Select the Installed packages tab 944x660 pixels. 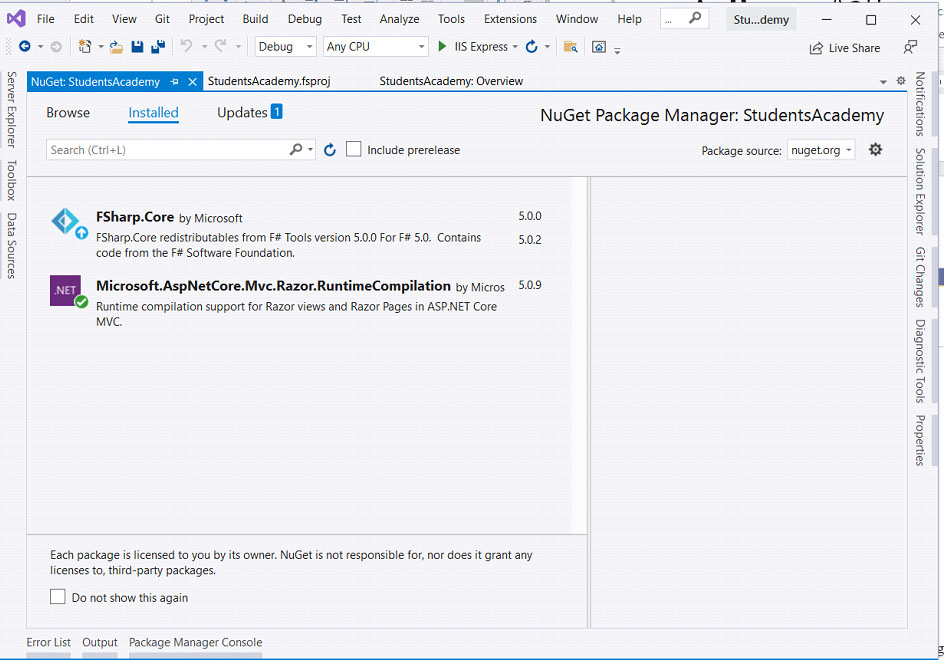point(154,113)
